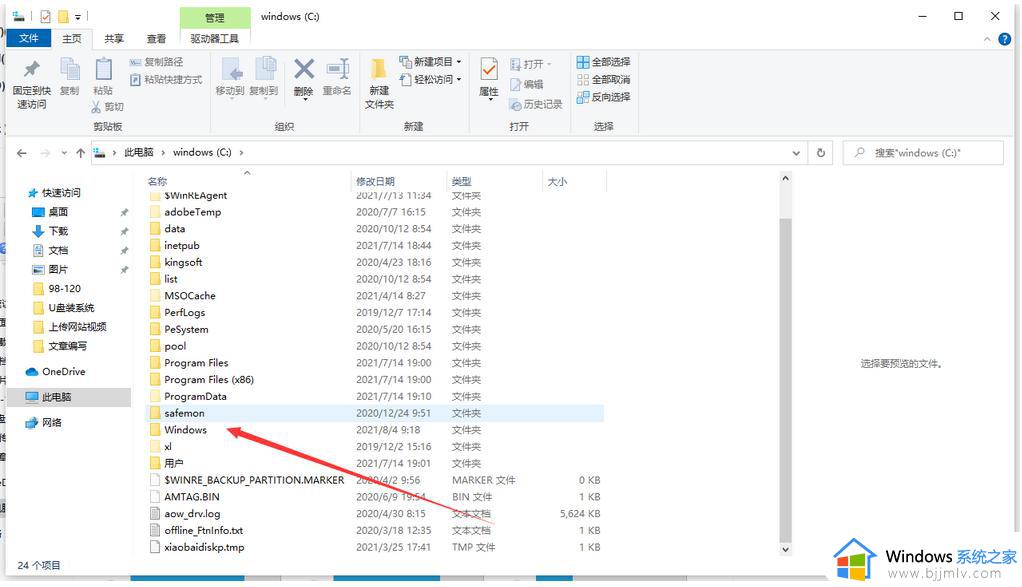
Task: Select the ProgramData folder
Action: click(x=195, y=396)
